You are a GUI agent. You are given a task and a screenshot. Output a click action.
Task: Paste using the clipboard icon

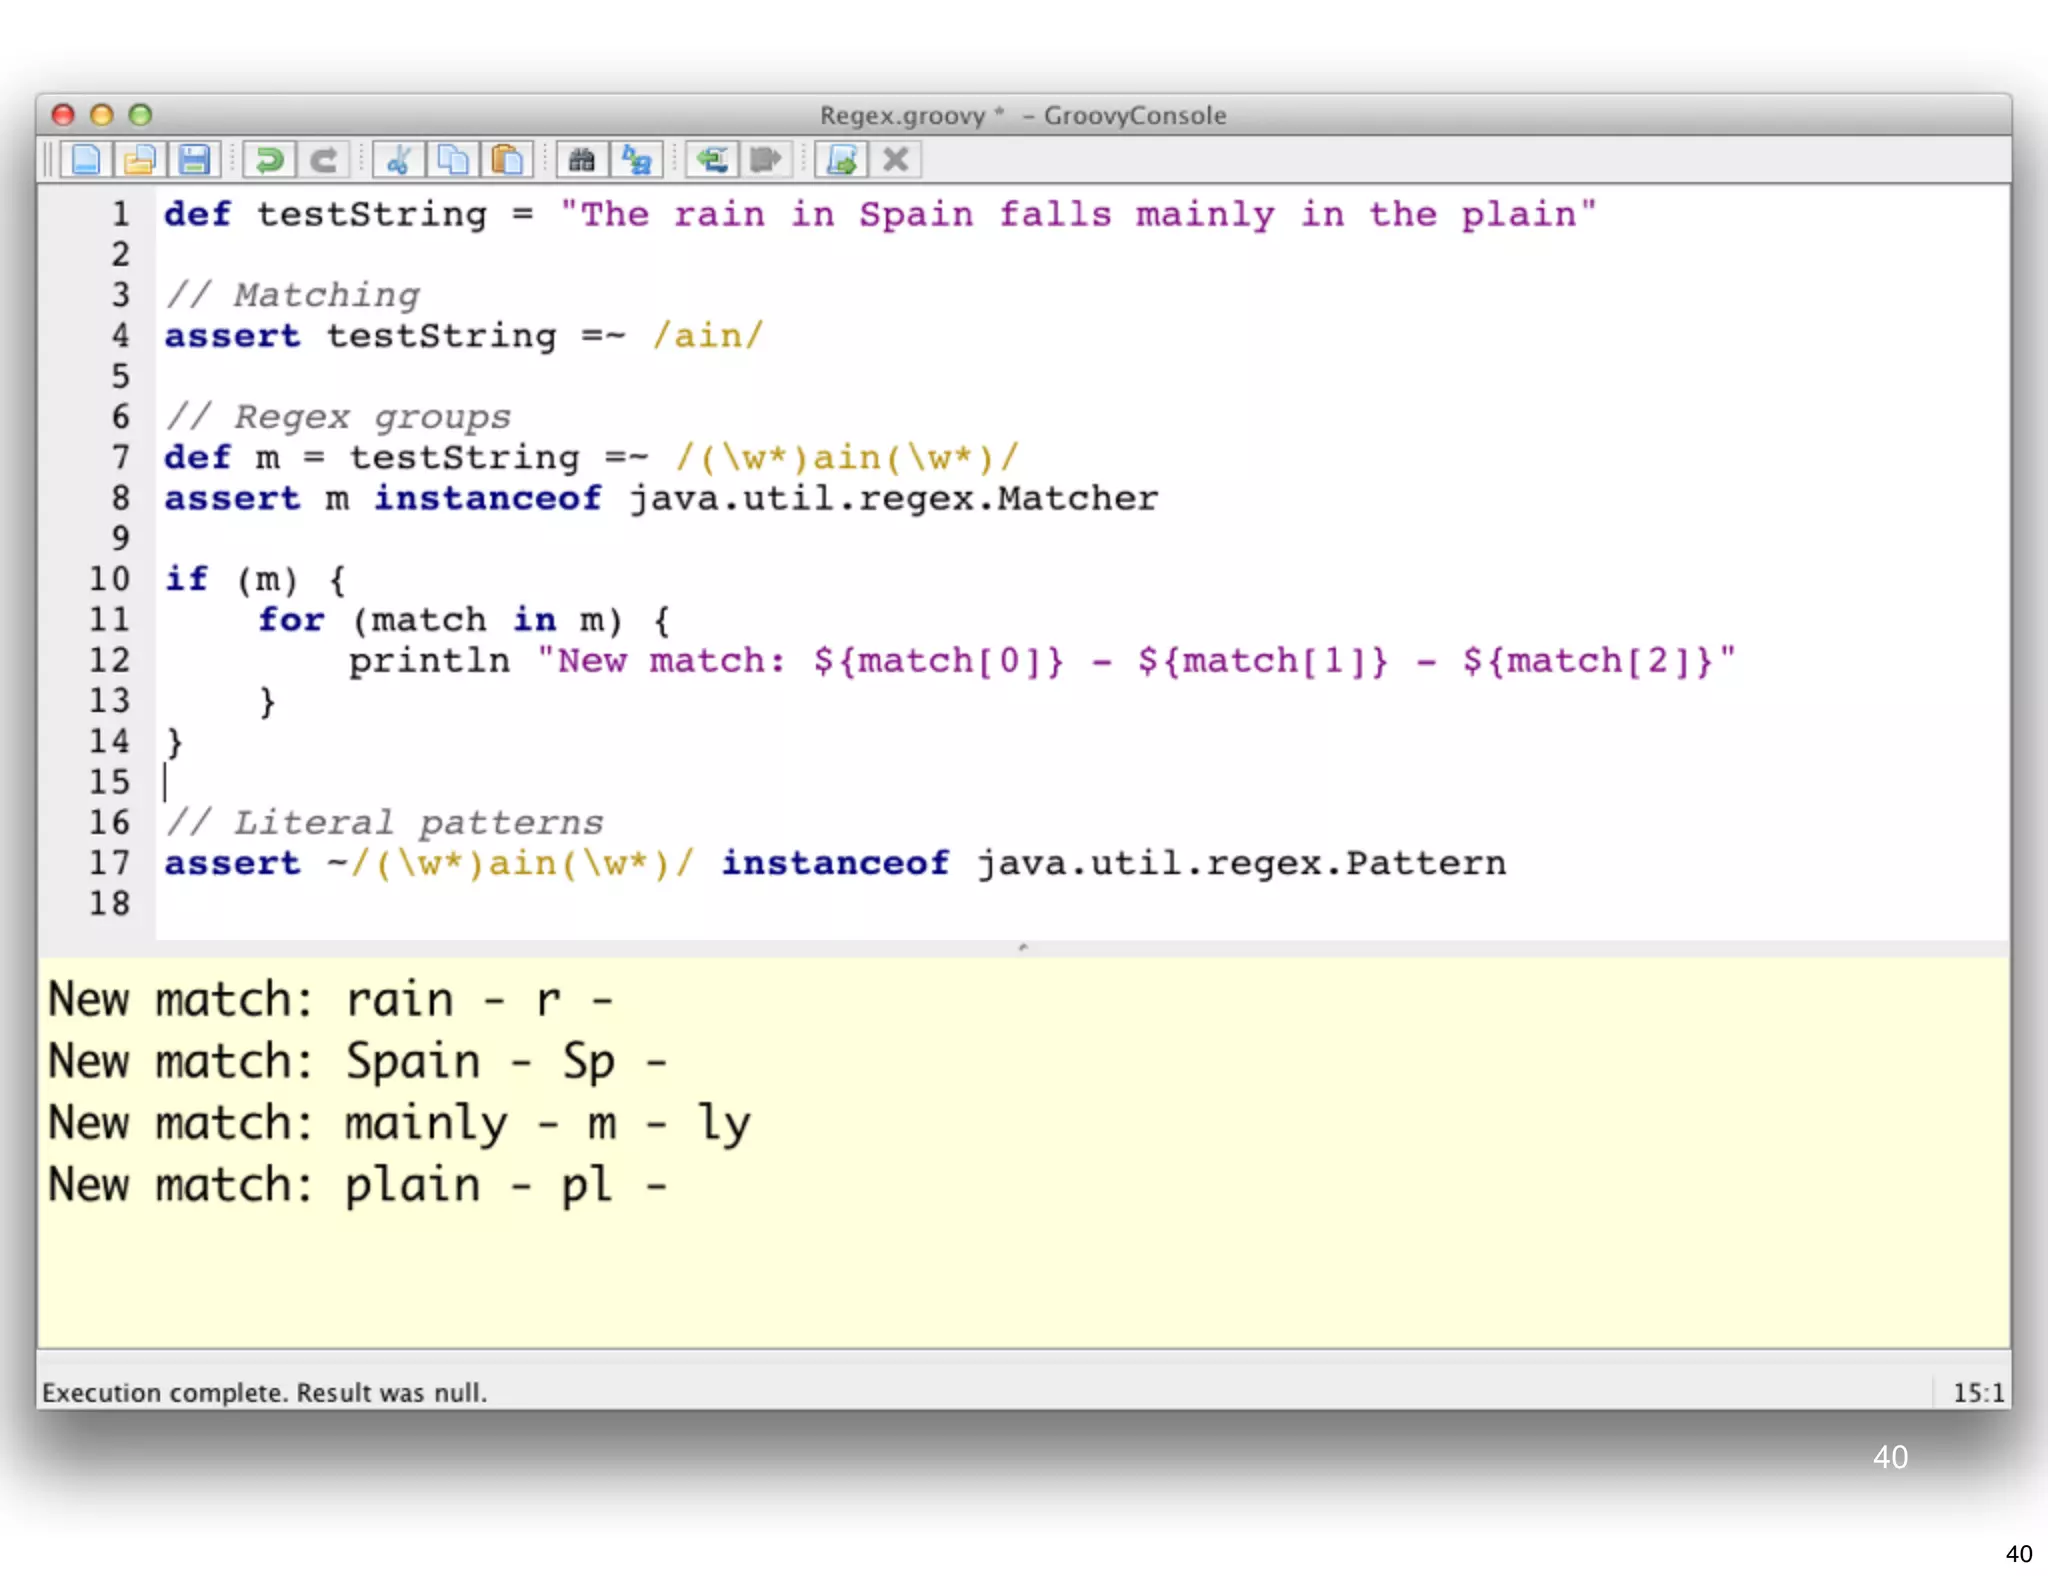[507, 160]
